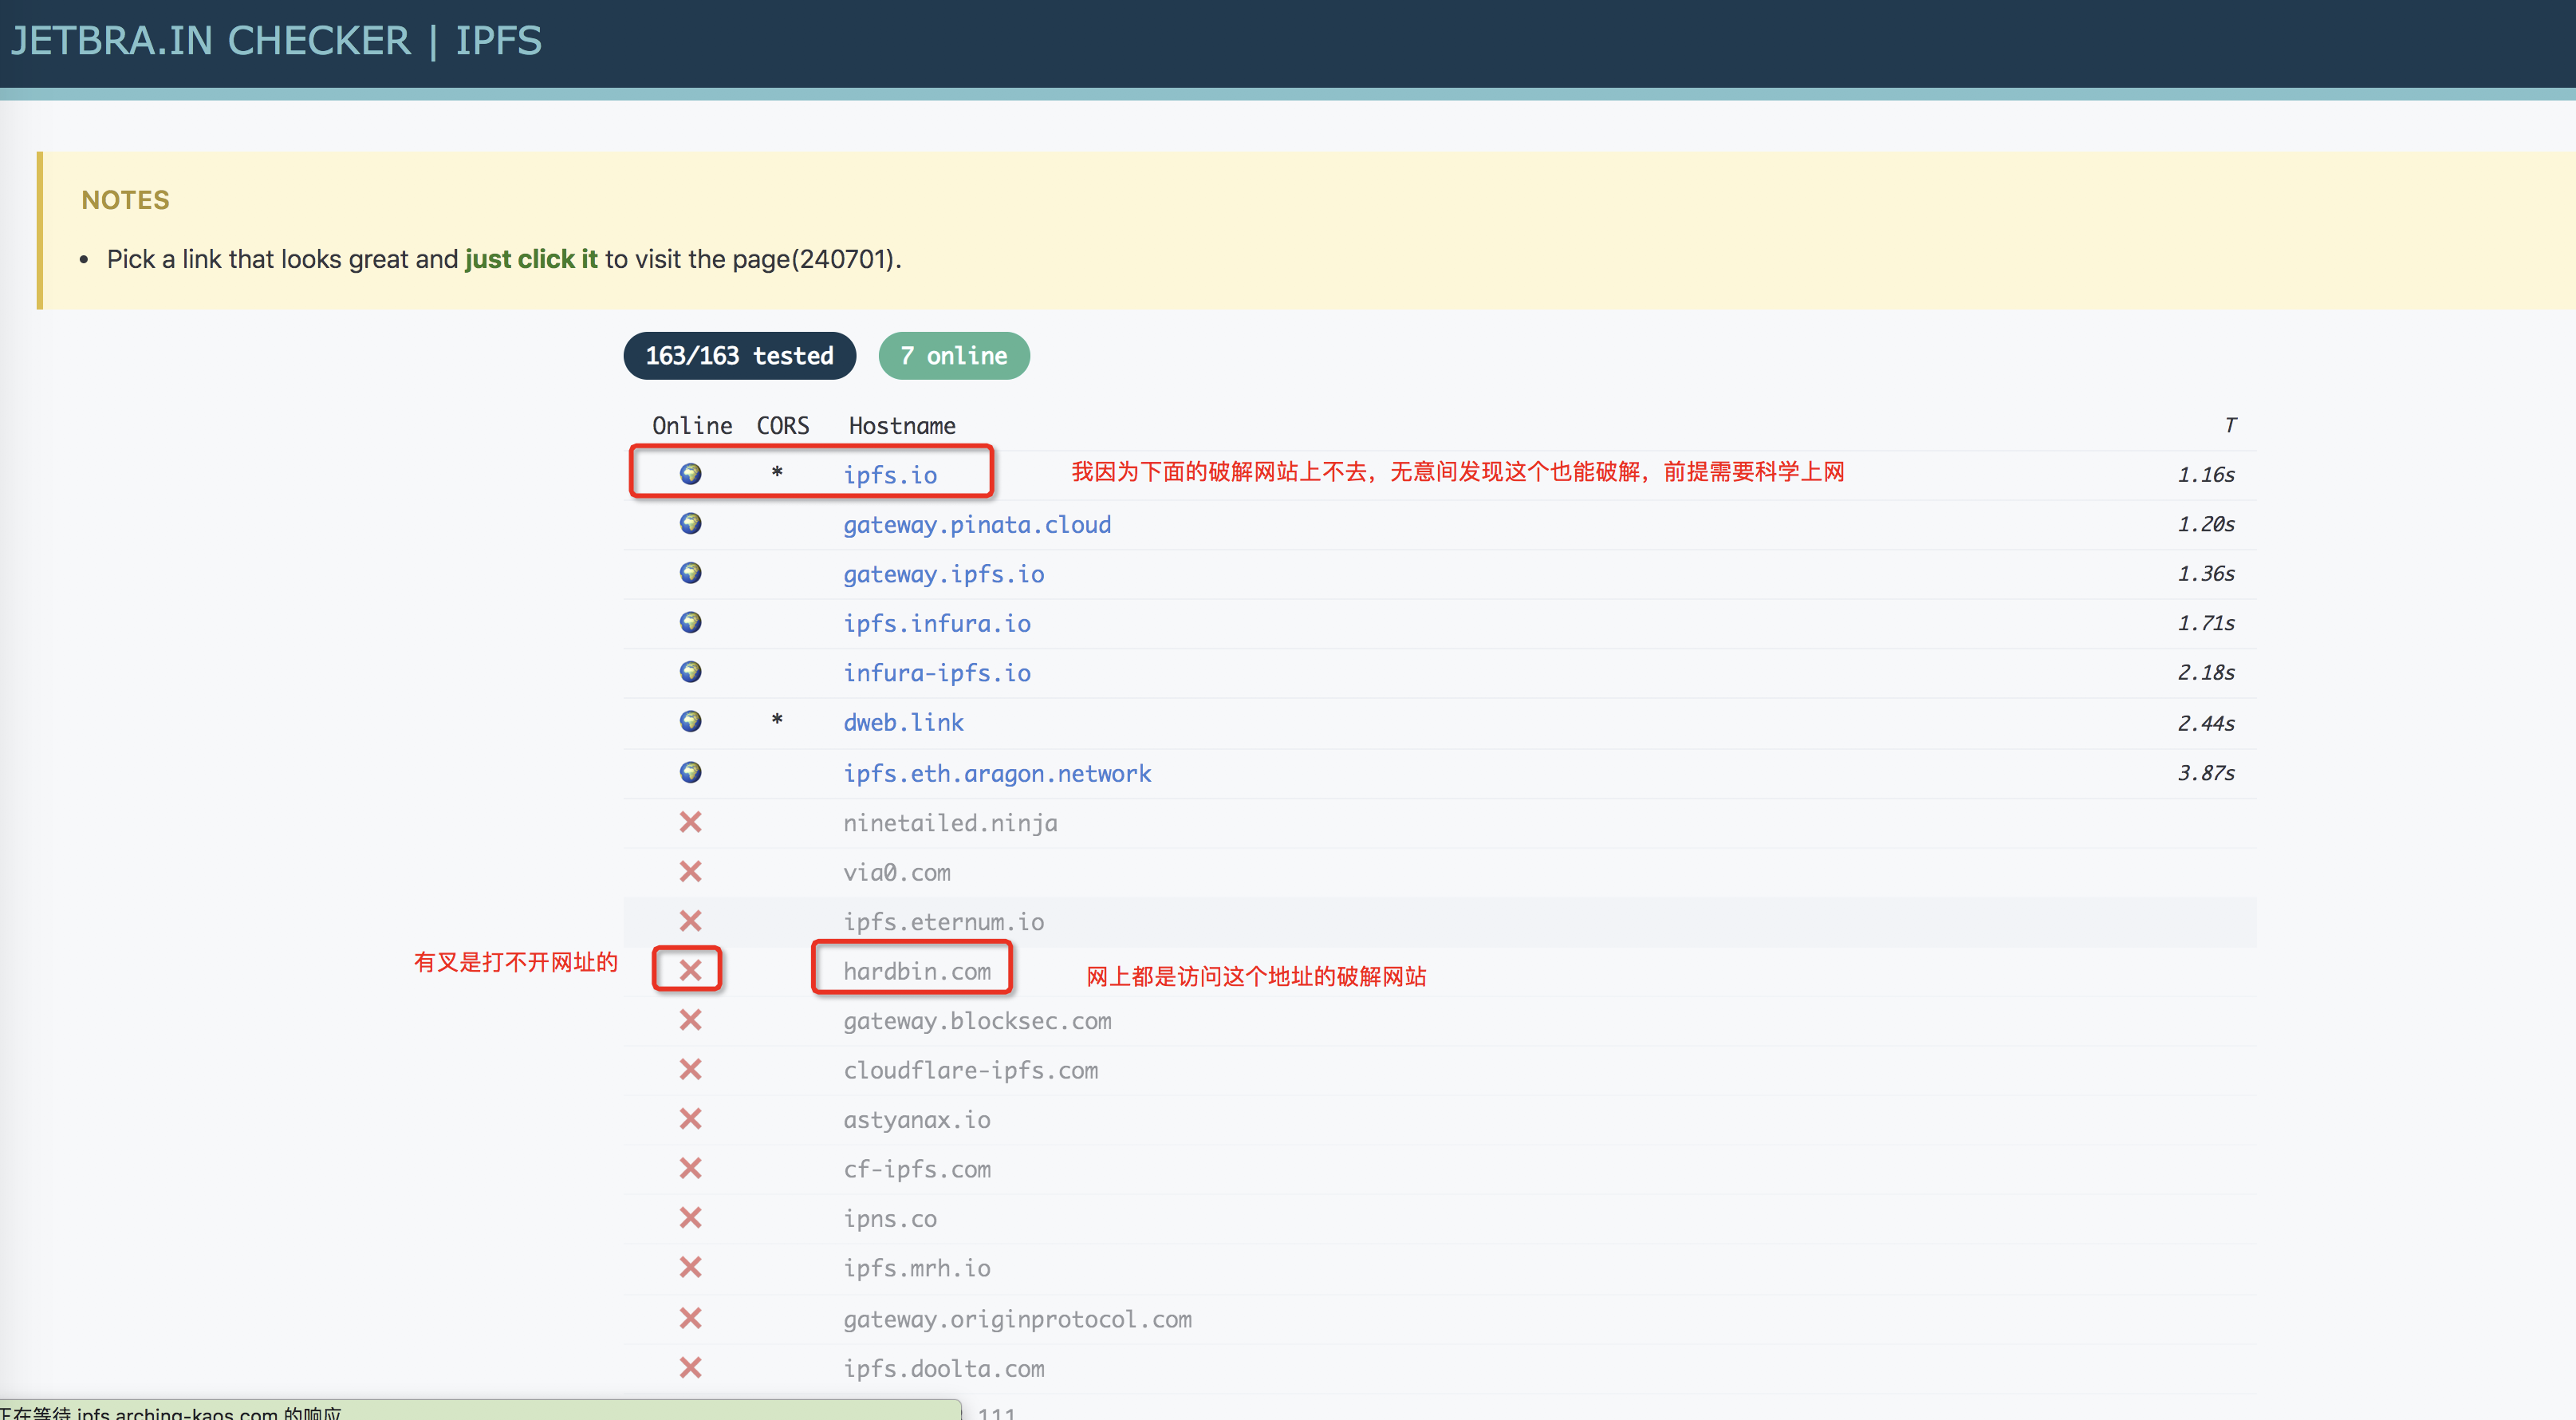This screenshot has height=1420, width=2576.
Task: Click the "7 online" green badge
Action: (x=953, y=356)
